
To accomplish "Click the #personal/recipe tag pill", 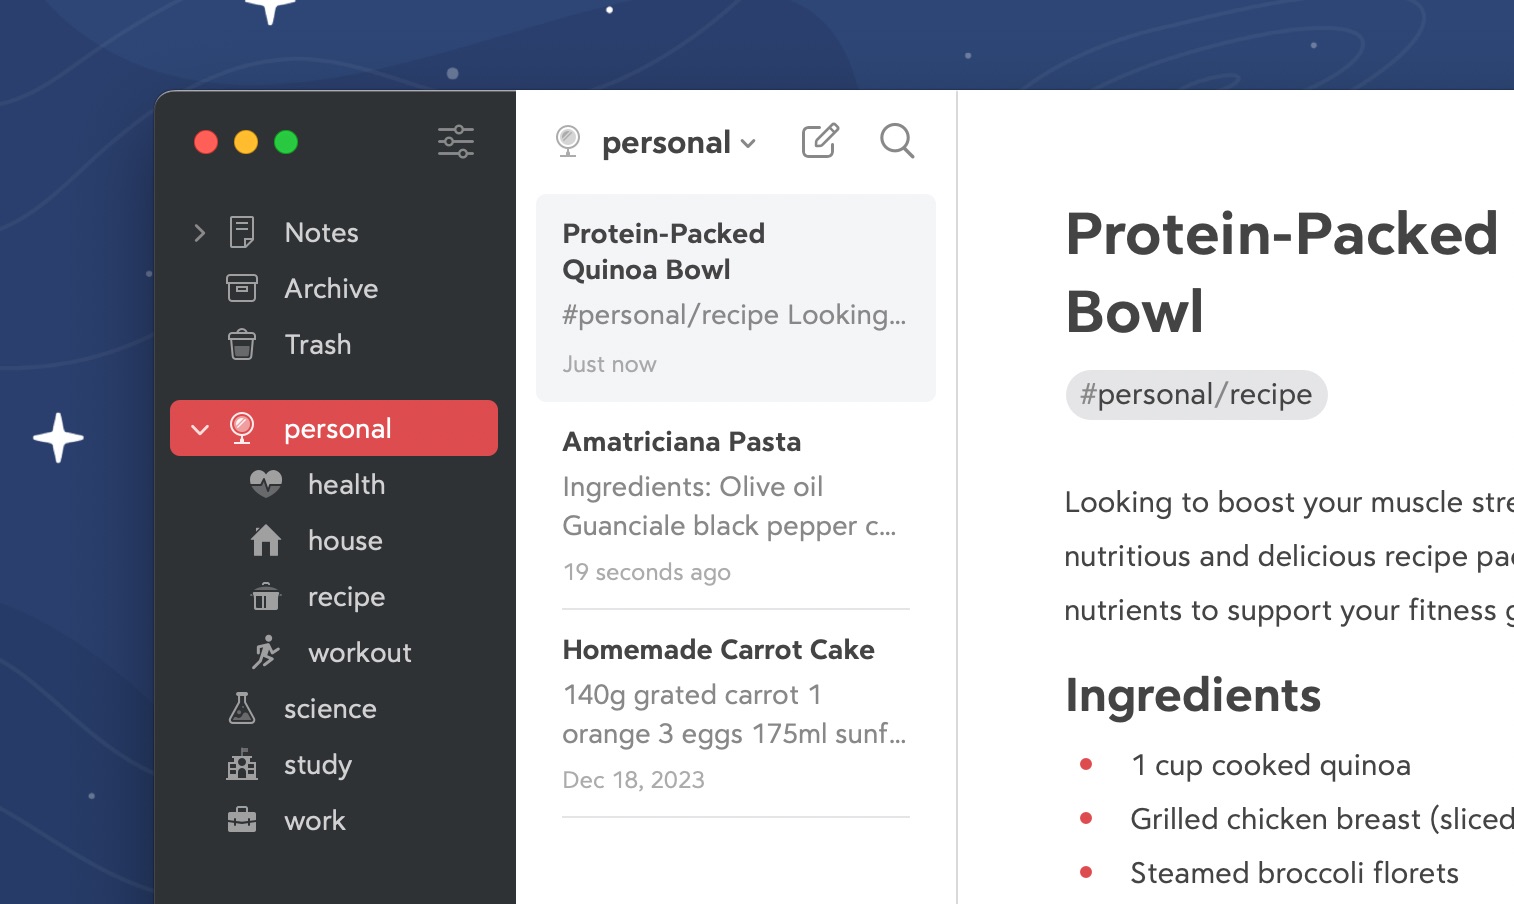I will pos(1196,395).
